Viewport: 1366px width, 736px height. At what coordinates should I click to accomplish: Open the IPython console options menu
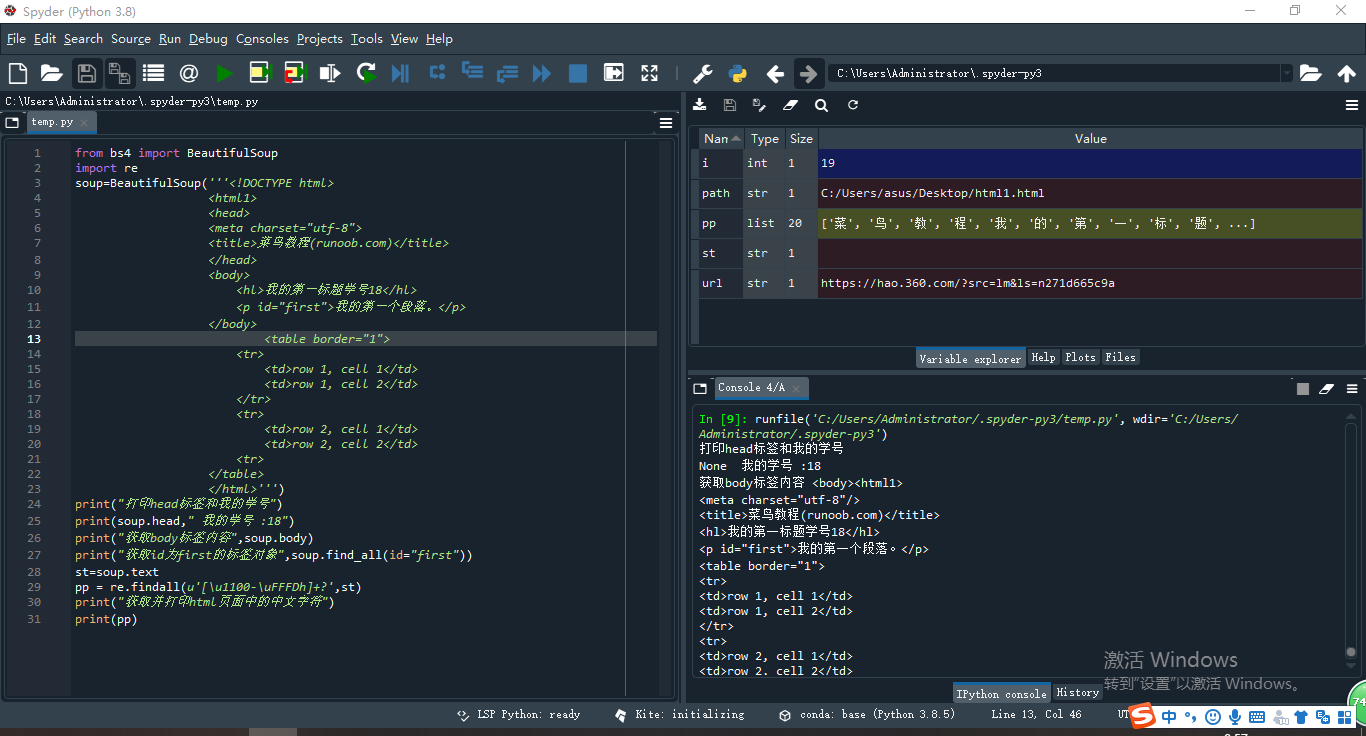[x=1352, y=388]
